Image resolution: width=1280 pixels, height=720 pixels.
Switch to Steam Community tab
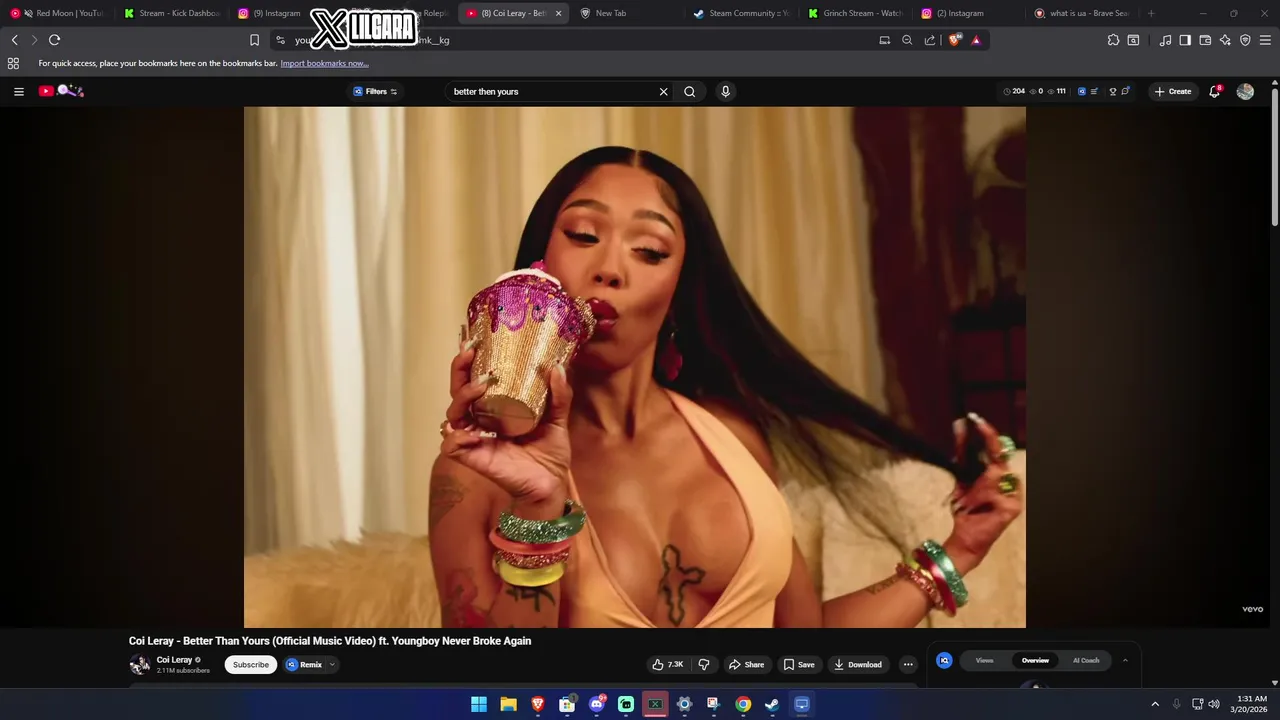coord(742,13)
